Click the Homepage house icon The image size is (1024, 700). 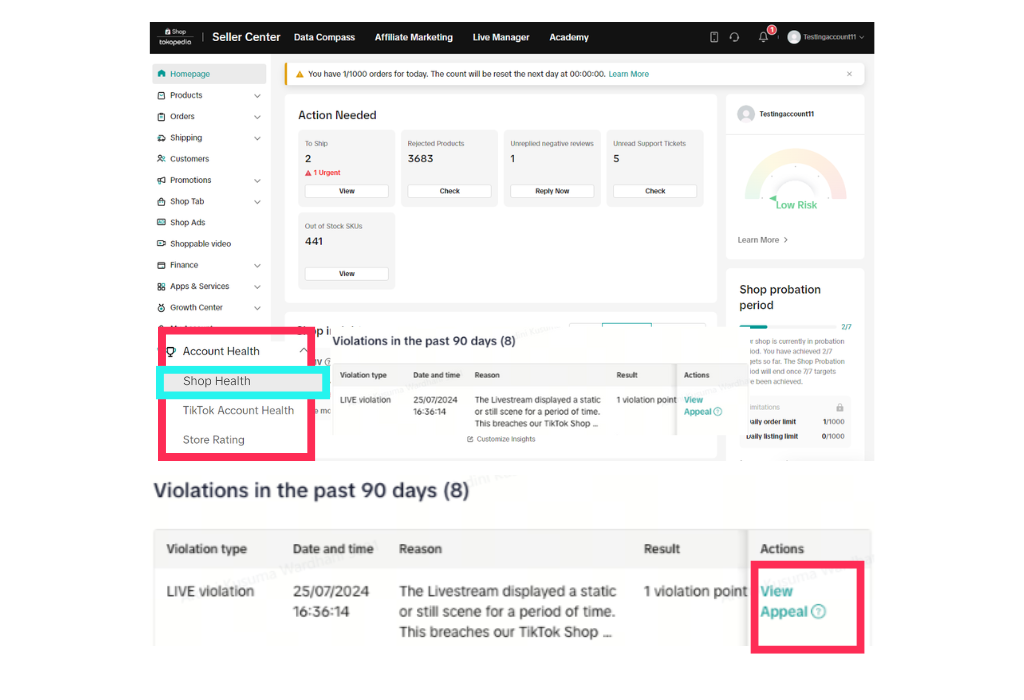(162, 74)
